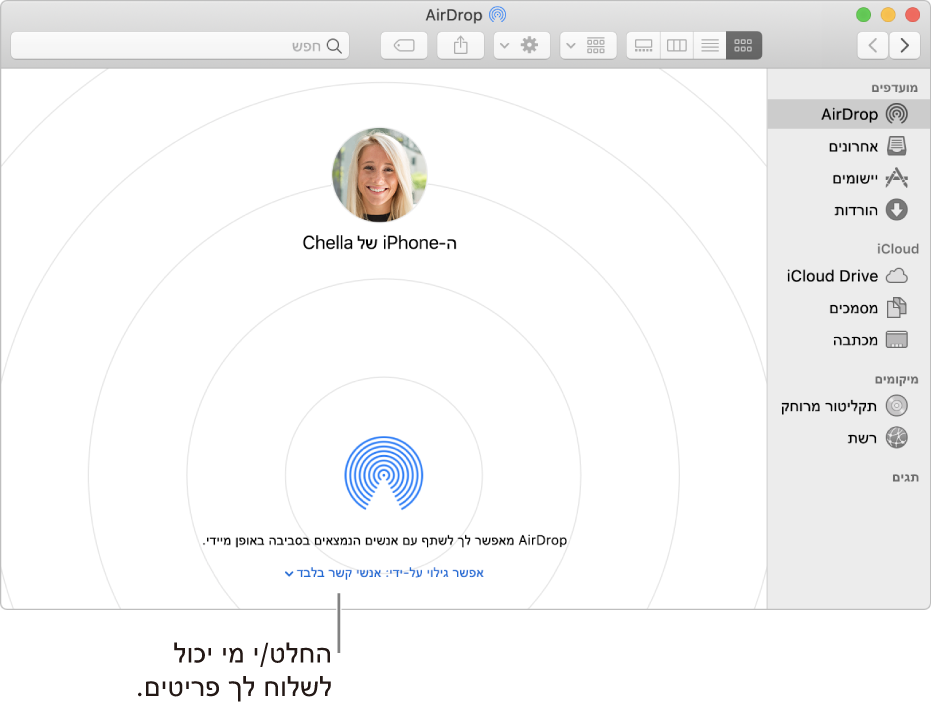Open הורדות in the sidebar
931x713 pixels.
(849, 210)
